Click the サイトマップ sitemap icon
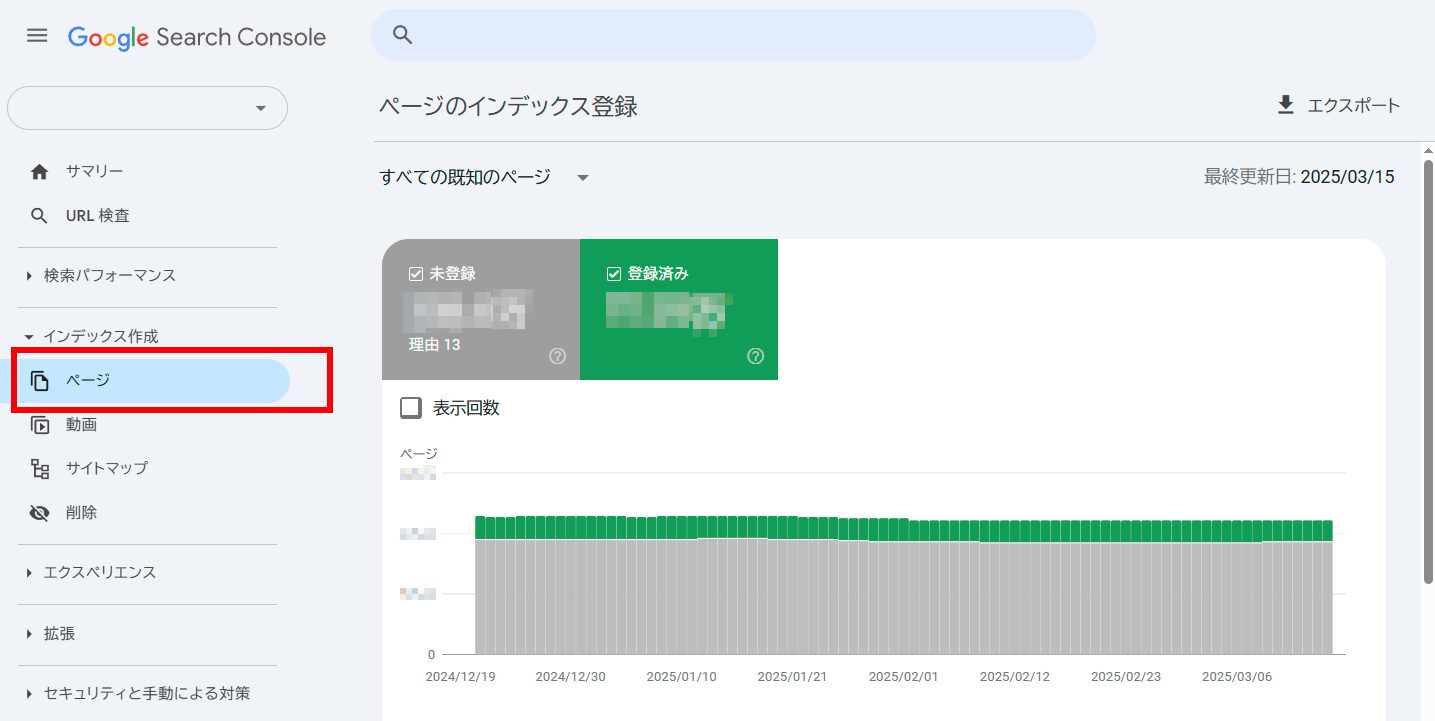1435x721 pixels. pyautogui.click(x=40, y=468)
